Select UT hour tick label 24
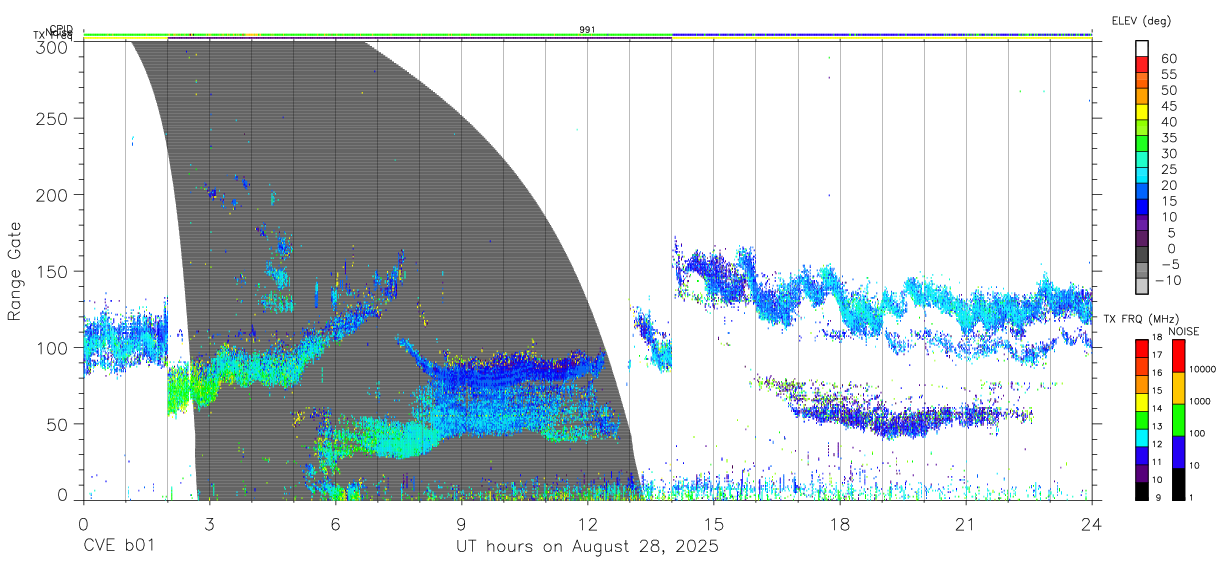This screenshot has height=567, width=1228. (x=1092, y=524)
